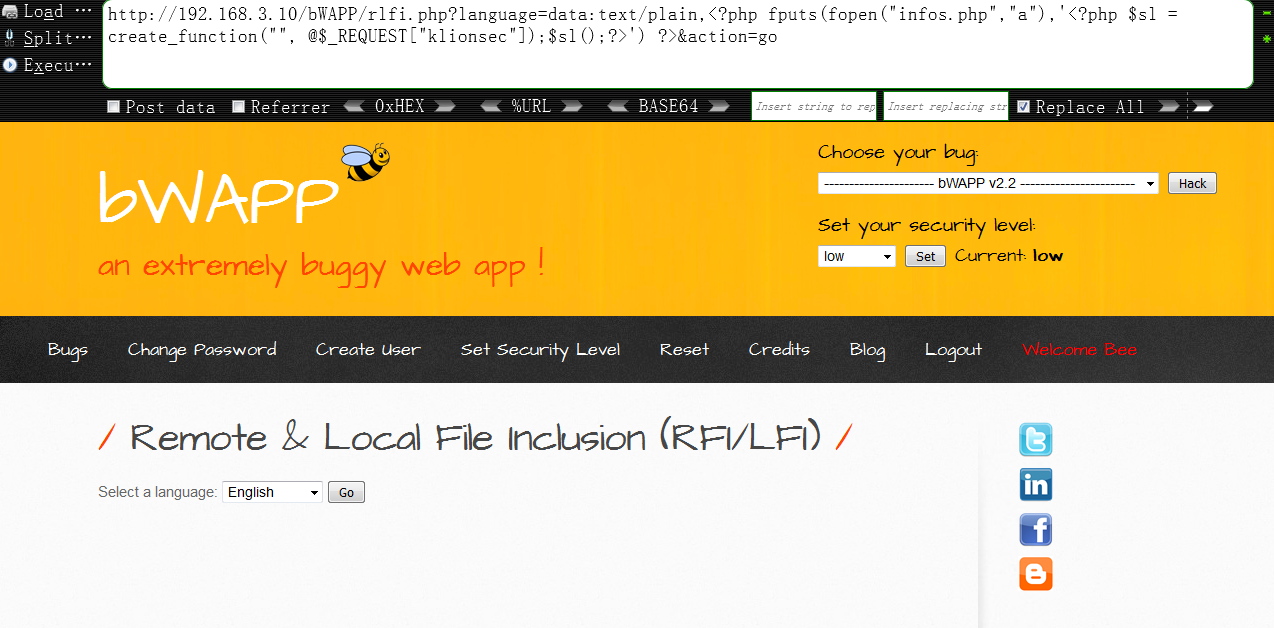
Task: Open the Select a language dropdown
Action: (x=272, y=492)
